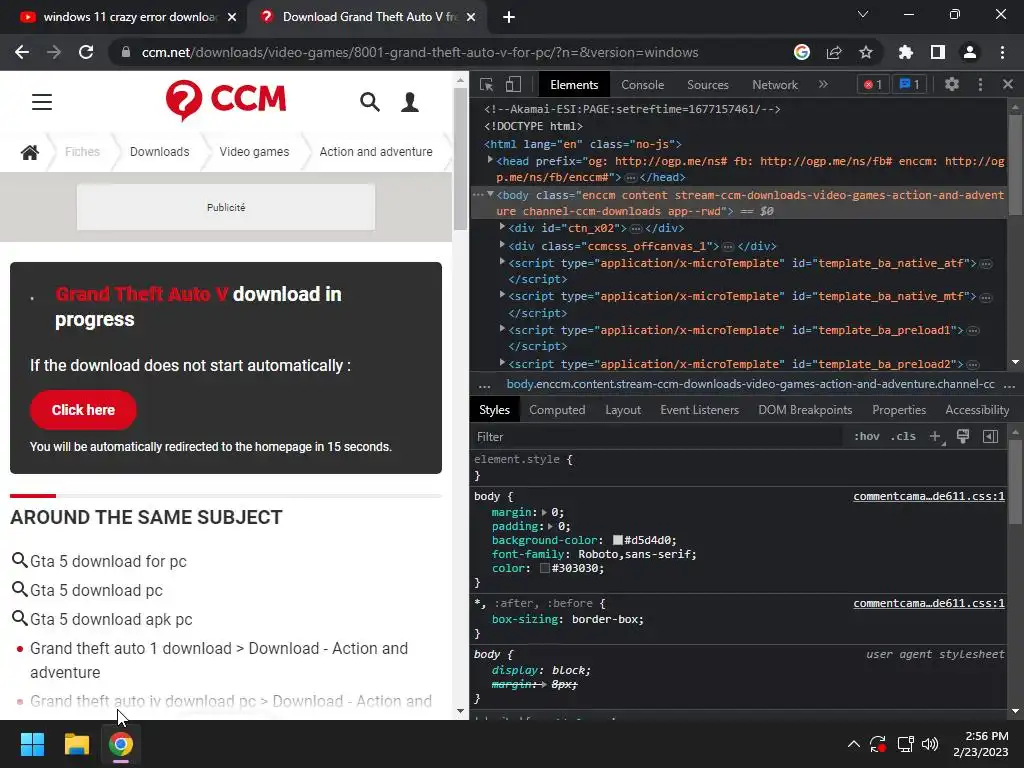This screenshot has height=768, width=1024.
Task: Open the CCM user account icon
Action: pos(410,102)
